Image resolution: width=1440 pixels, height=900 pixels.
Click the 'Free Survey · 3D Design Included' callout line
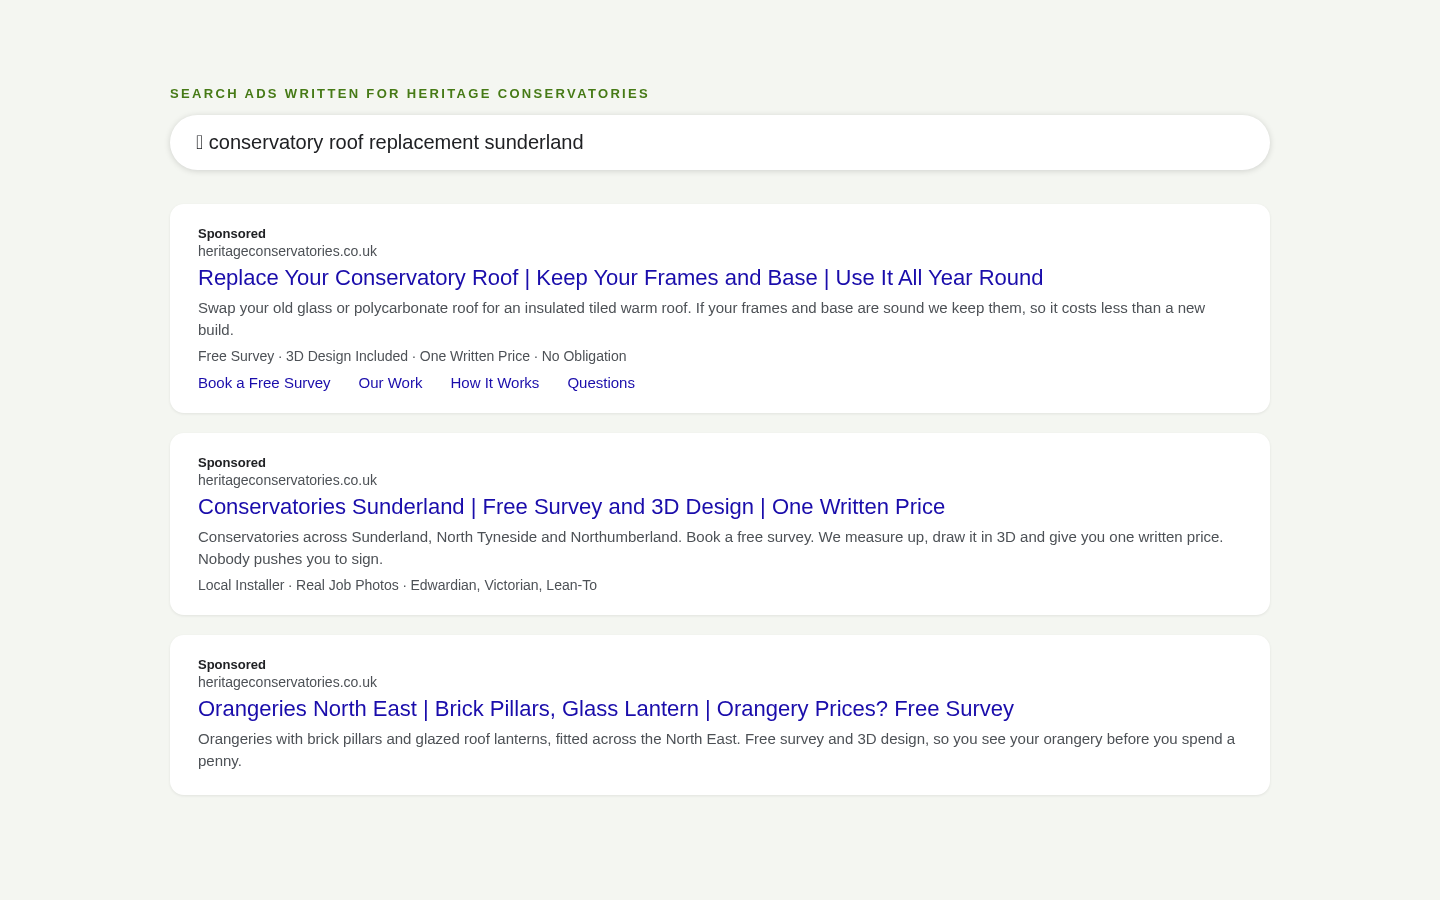tap(412, 356)
